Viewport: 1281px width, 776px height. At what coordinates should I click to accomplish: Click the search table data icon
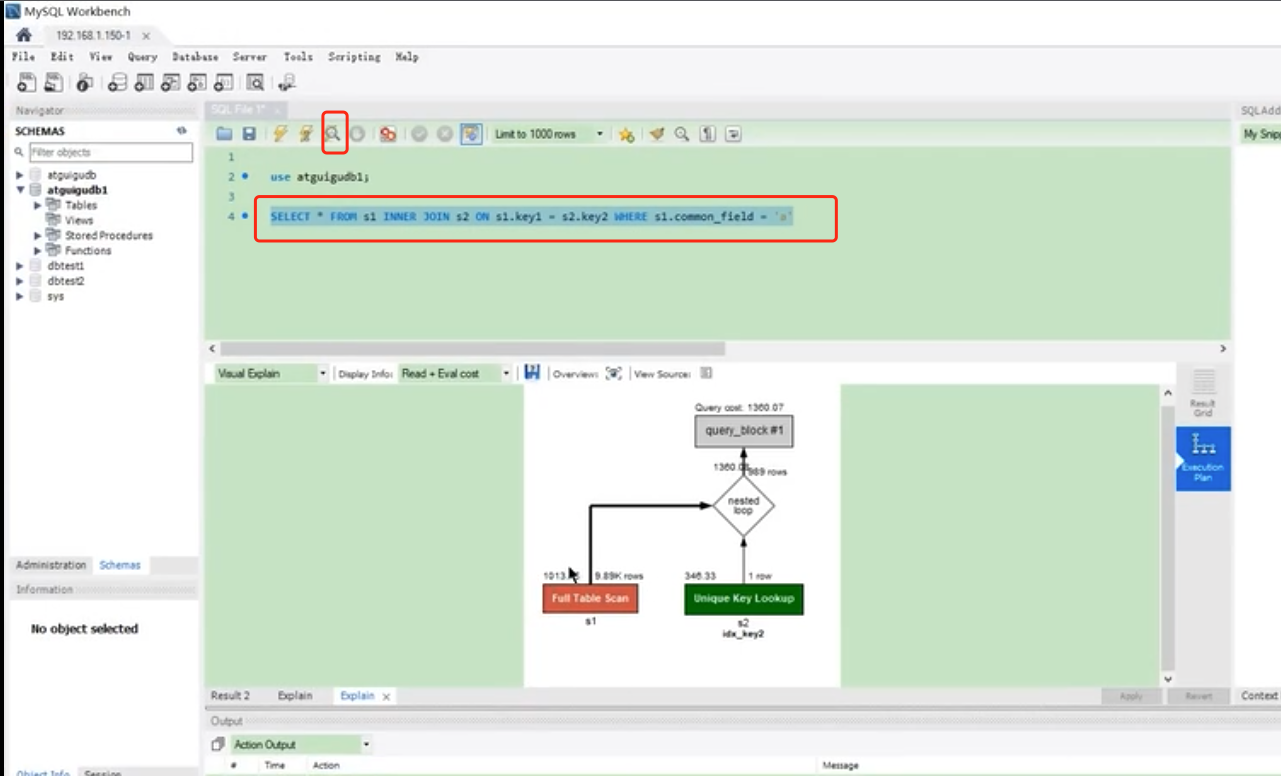click(x=256, y=83)
